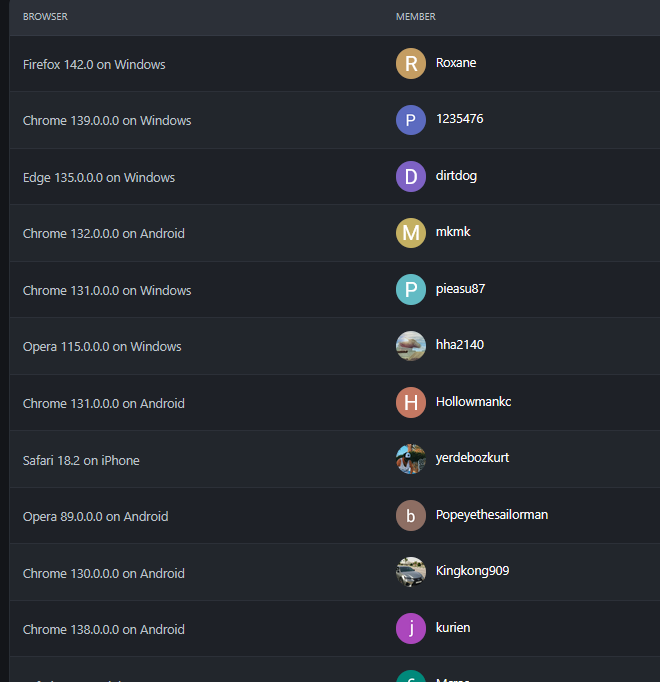660x682 pixels.
Task: View hha2140's profile photo thumbnail
Action: pos(411,346)
